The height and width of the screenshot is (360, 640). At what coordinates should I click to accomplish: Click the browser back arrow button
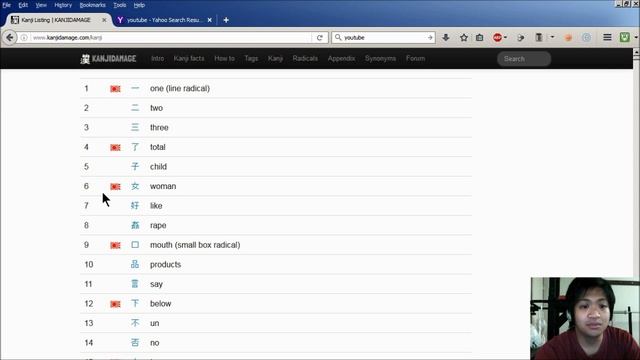(x=10, y=38)
